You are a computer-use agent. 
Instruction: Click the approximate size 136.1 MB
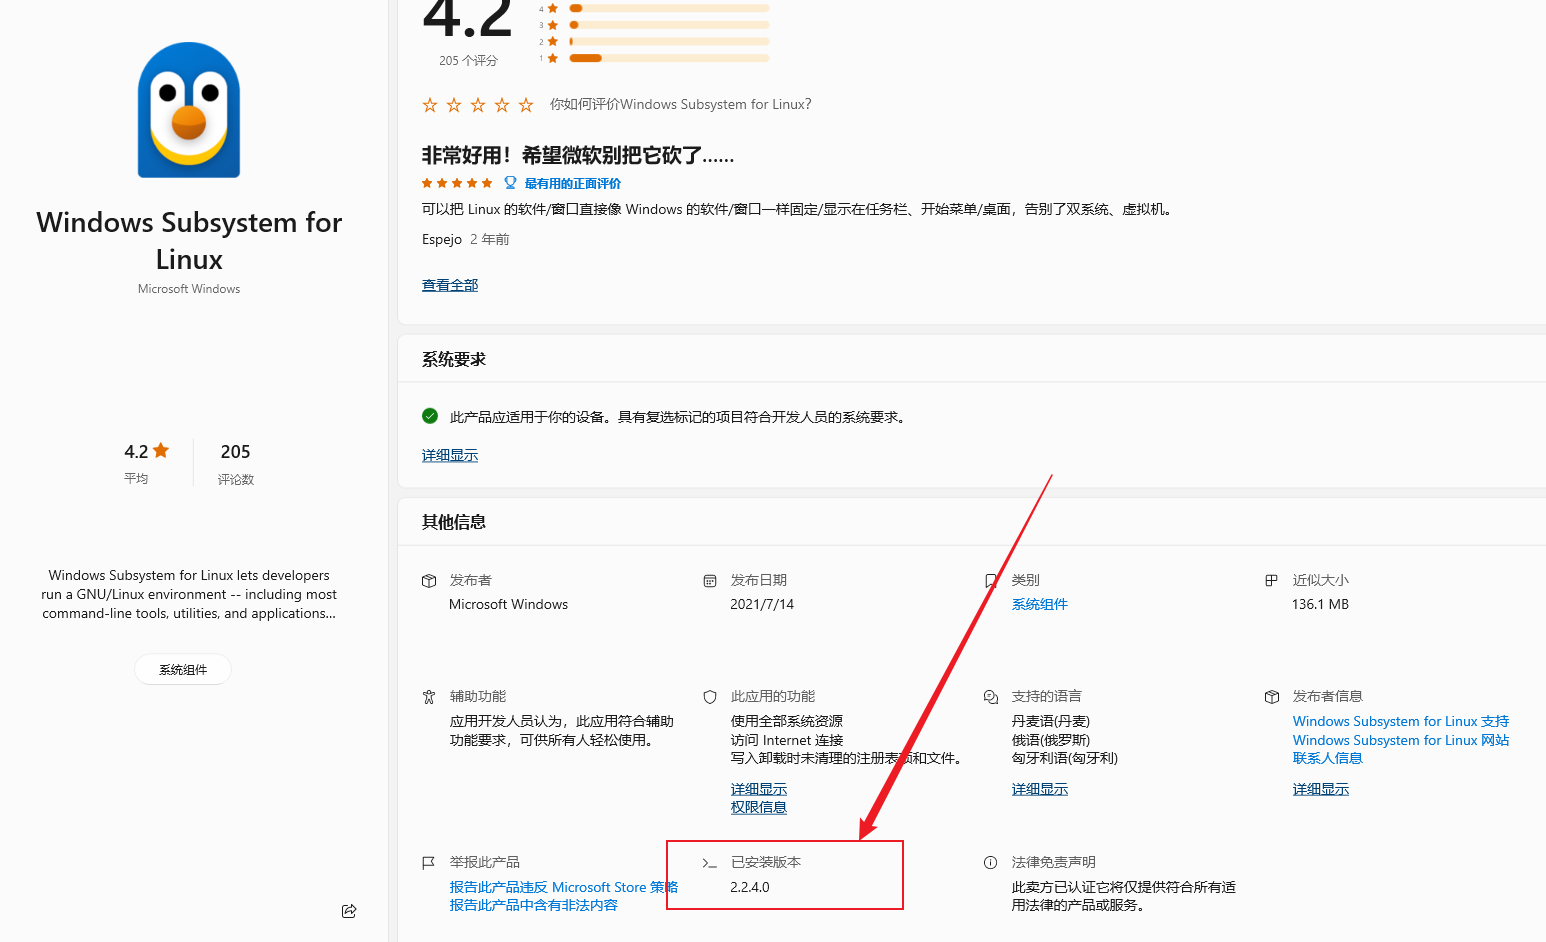[x=1320, y=605]
